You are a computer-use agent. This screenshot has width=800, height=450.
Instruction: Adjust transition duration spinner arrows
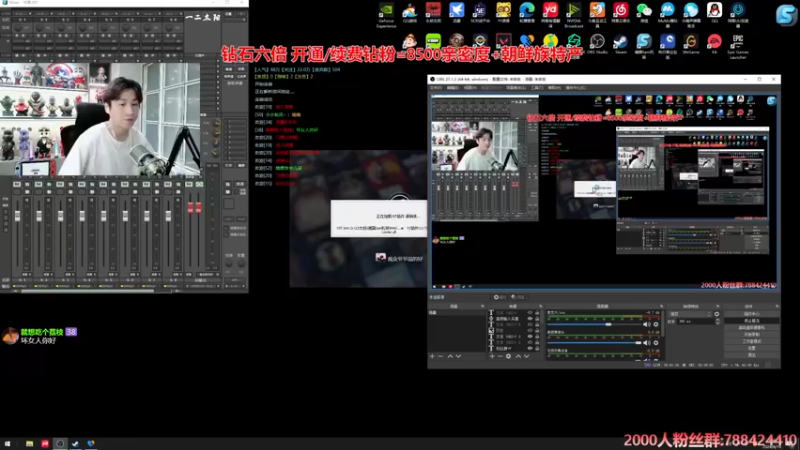[717, 321]
